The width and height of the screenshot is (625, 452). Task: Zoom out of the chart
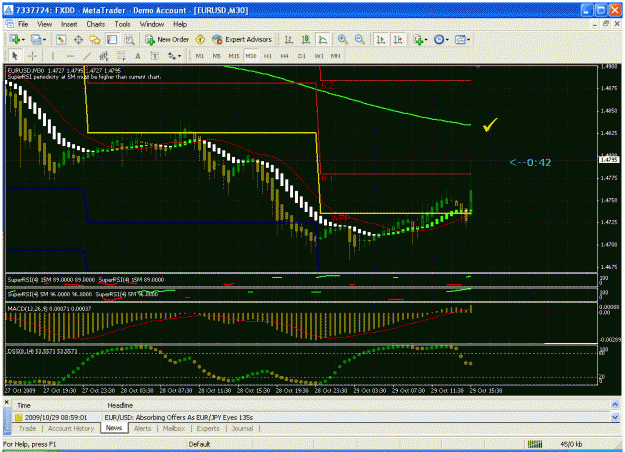[360, 39]
